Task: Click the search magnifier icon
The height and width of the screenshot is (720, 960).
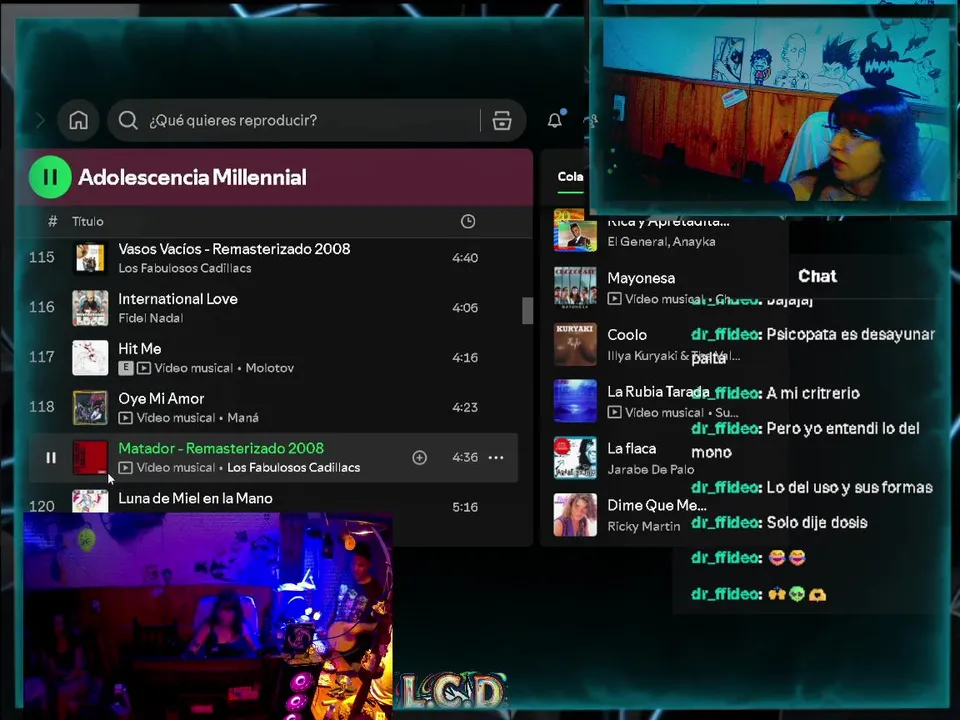Action: click(x=128, y=120)
